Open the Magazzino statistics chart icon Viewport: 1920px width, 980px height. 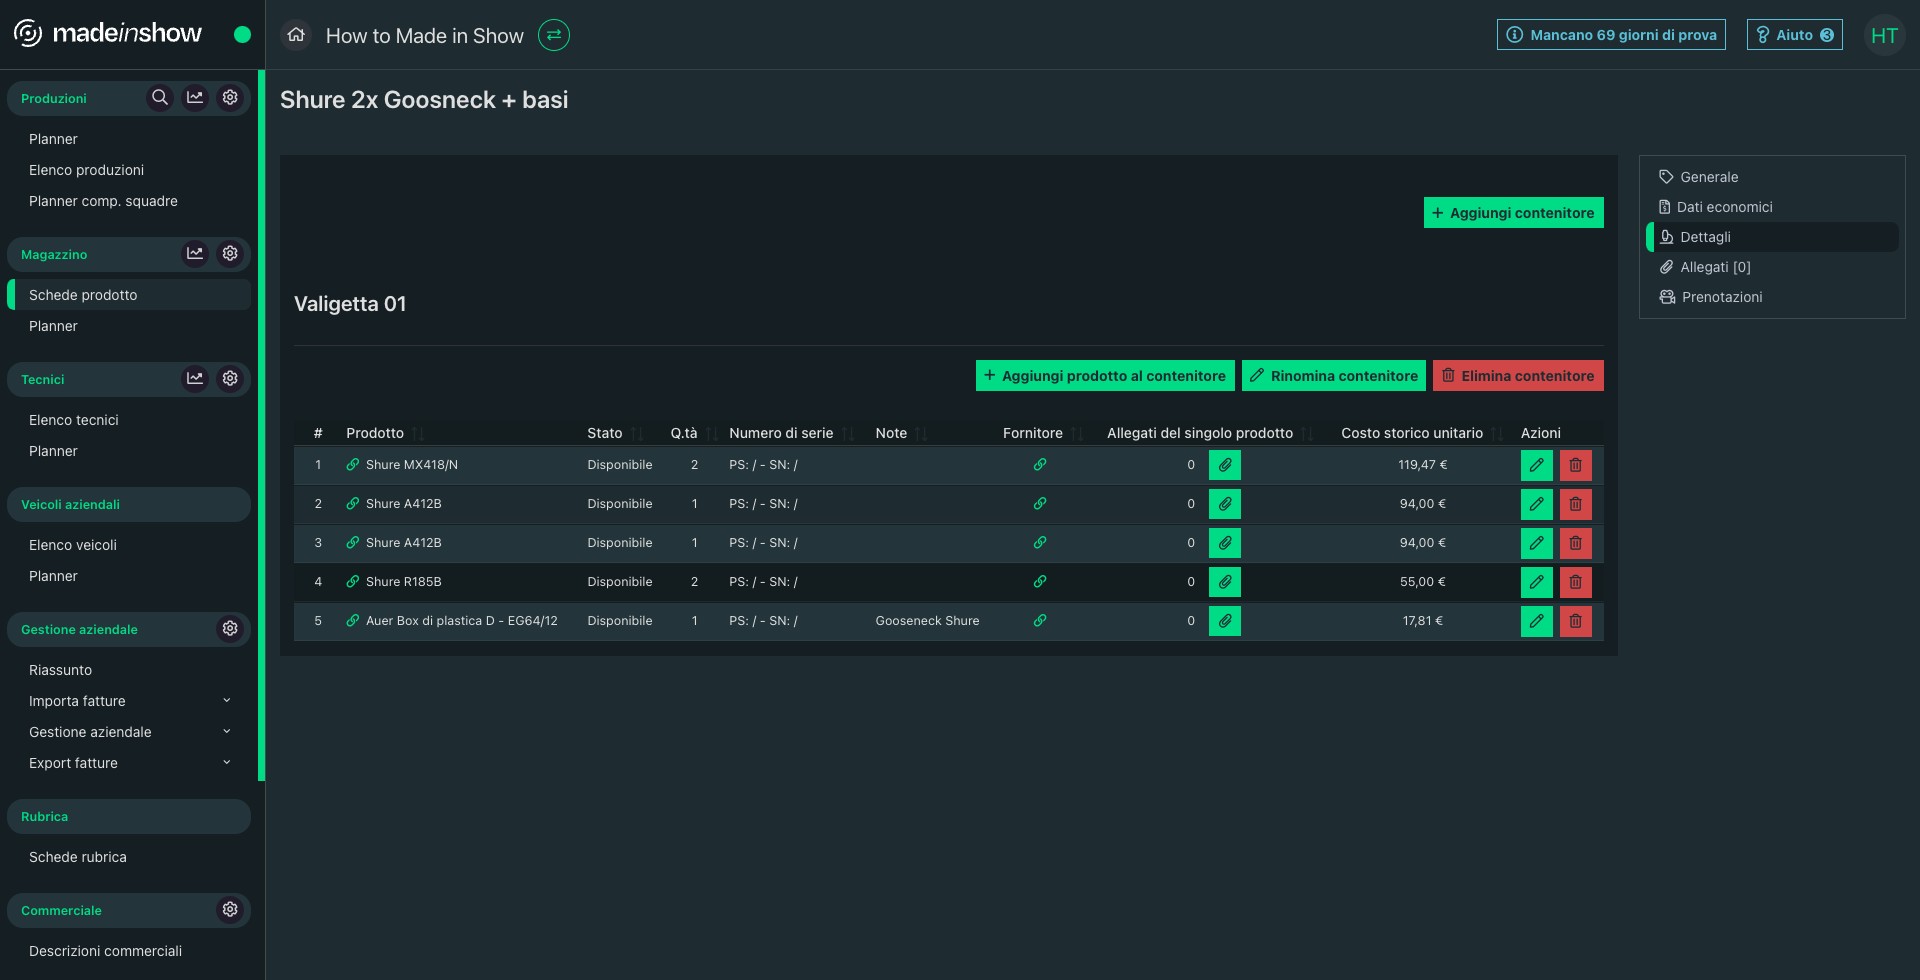click(x=195, y=253)
